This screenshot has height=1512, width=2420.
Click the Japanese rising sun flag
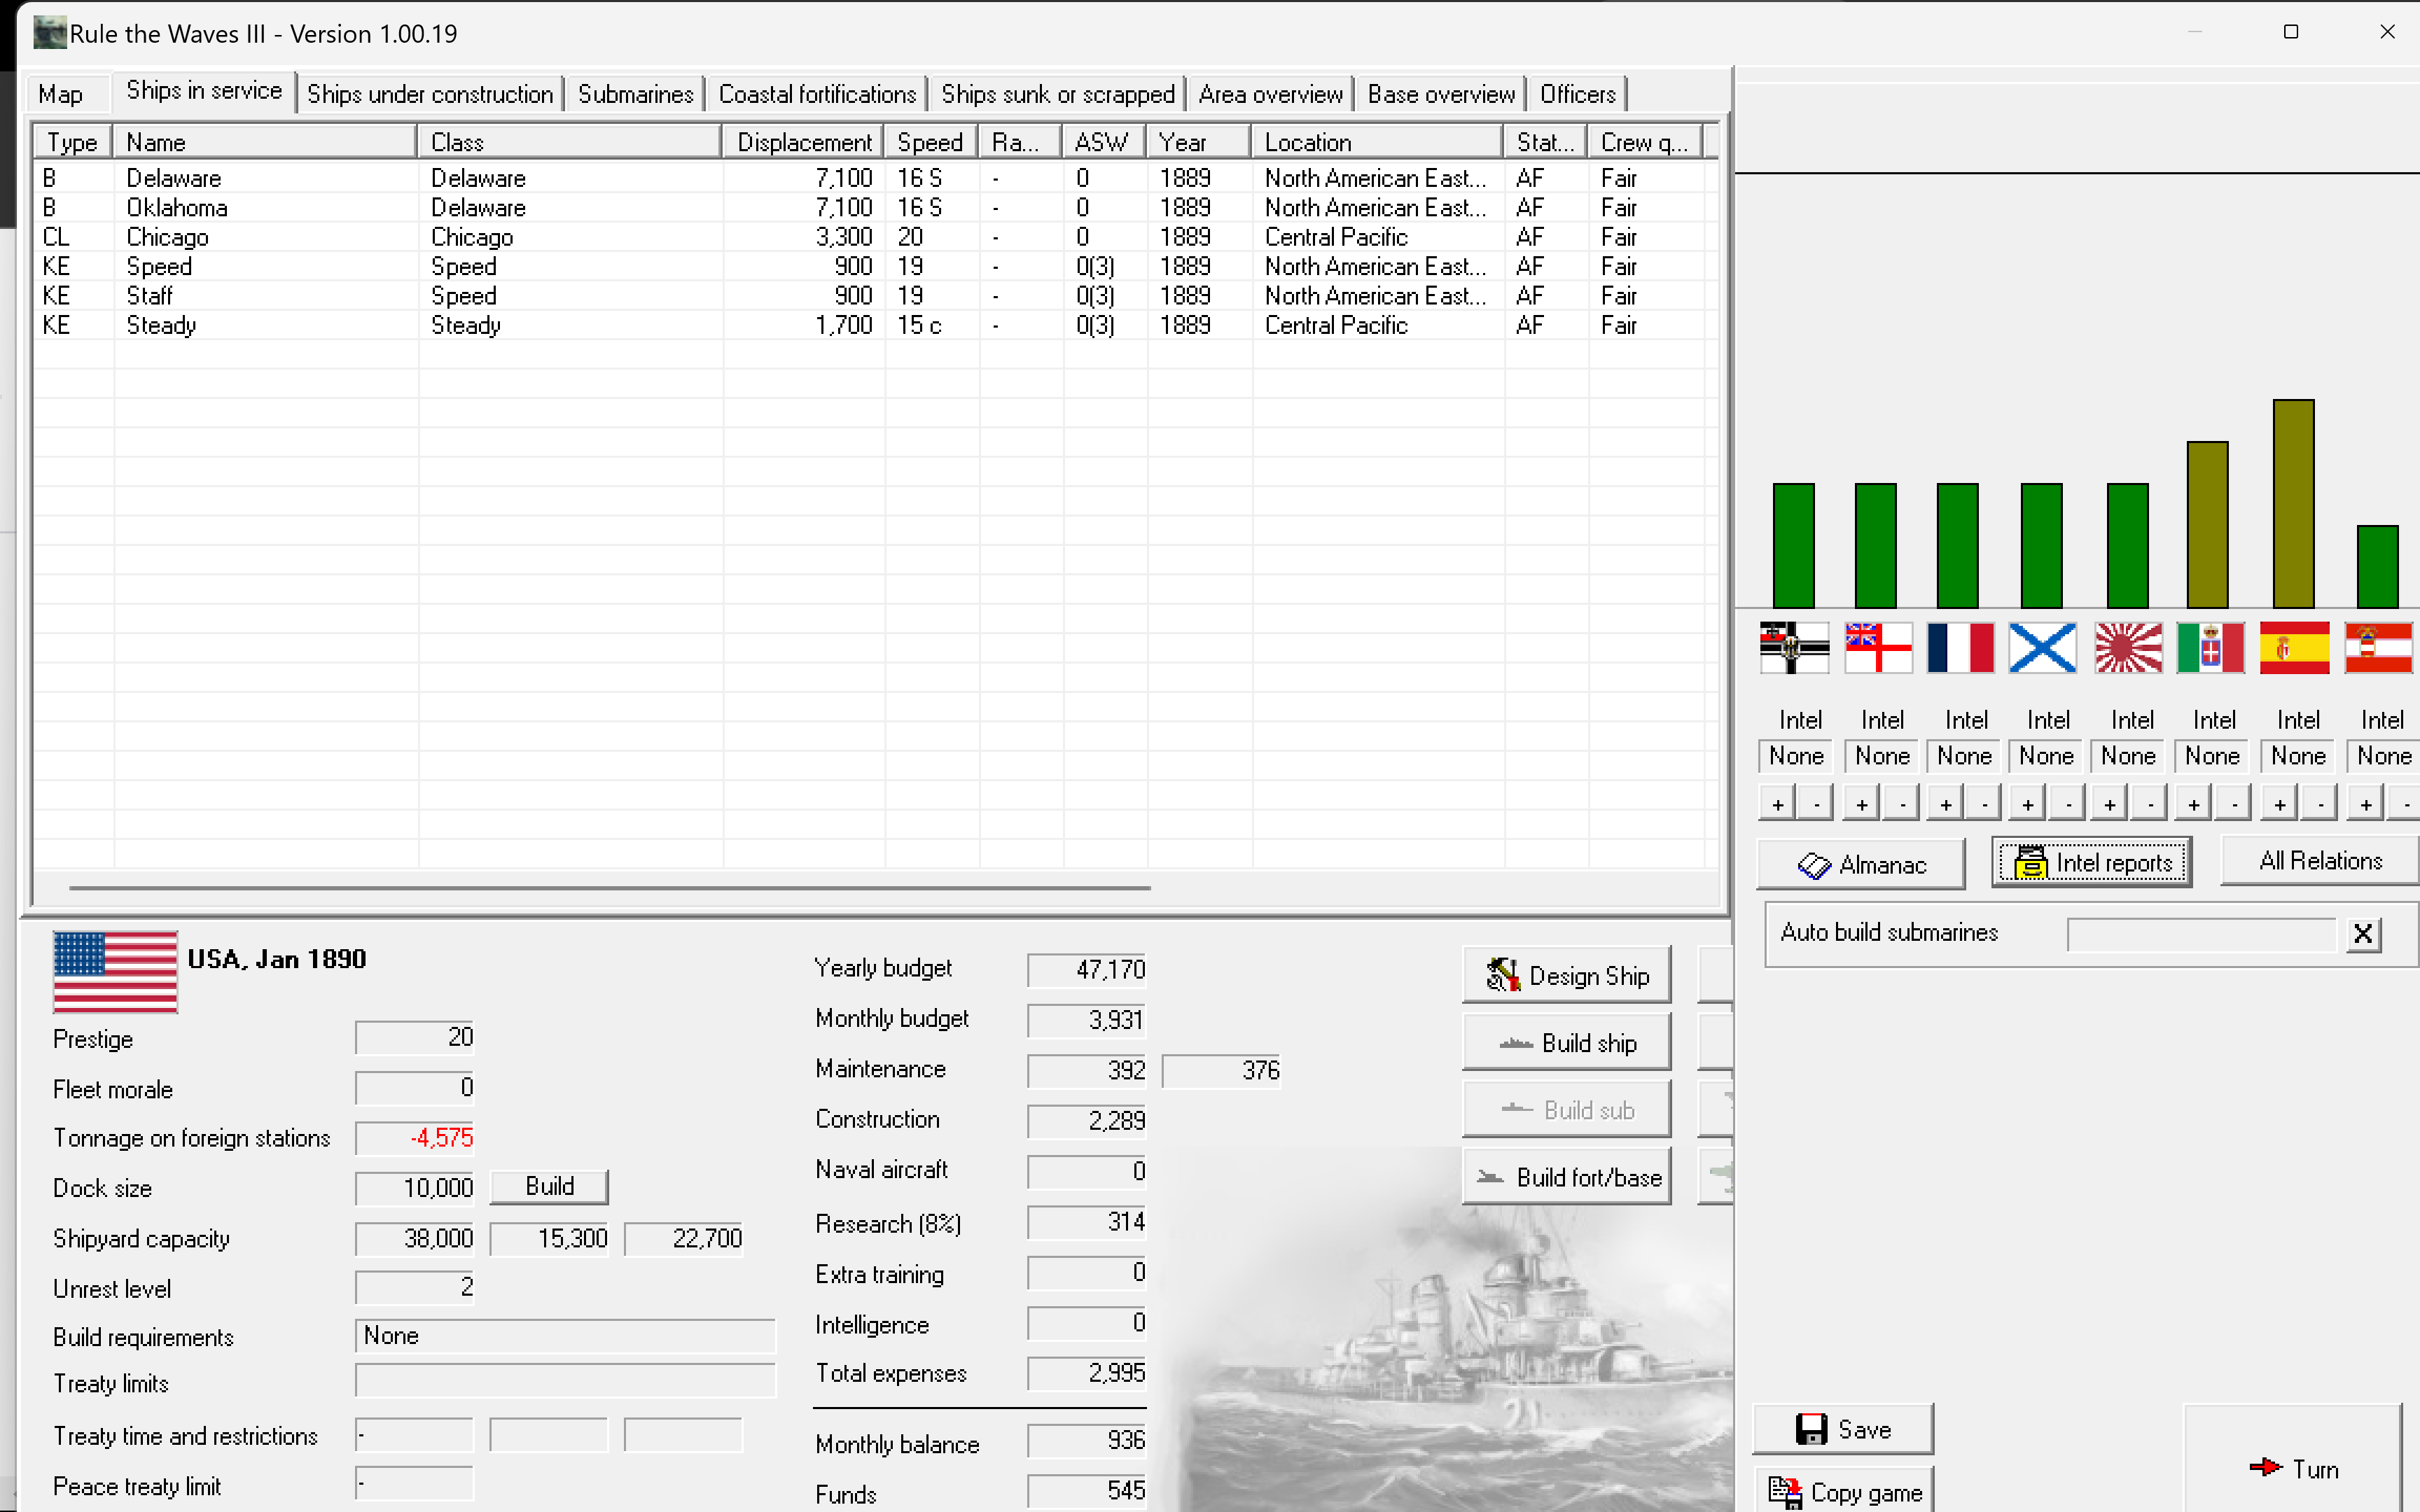[2128, 648]
